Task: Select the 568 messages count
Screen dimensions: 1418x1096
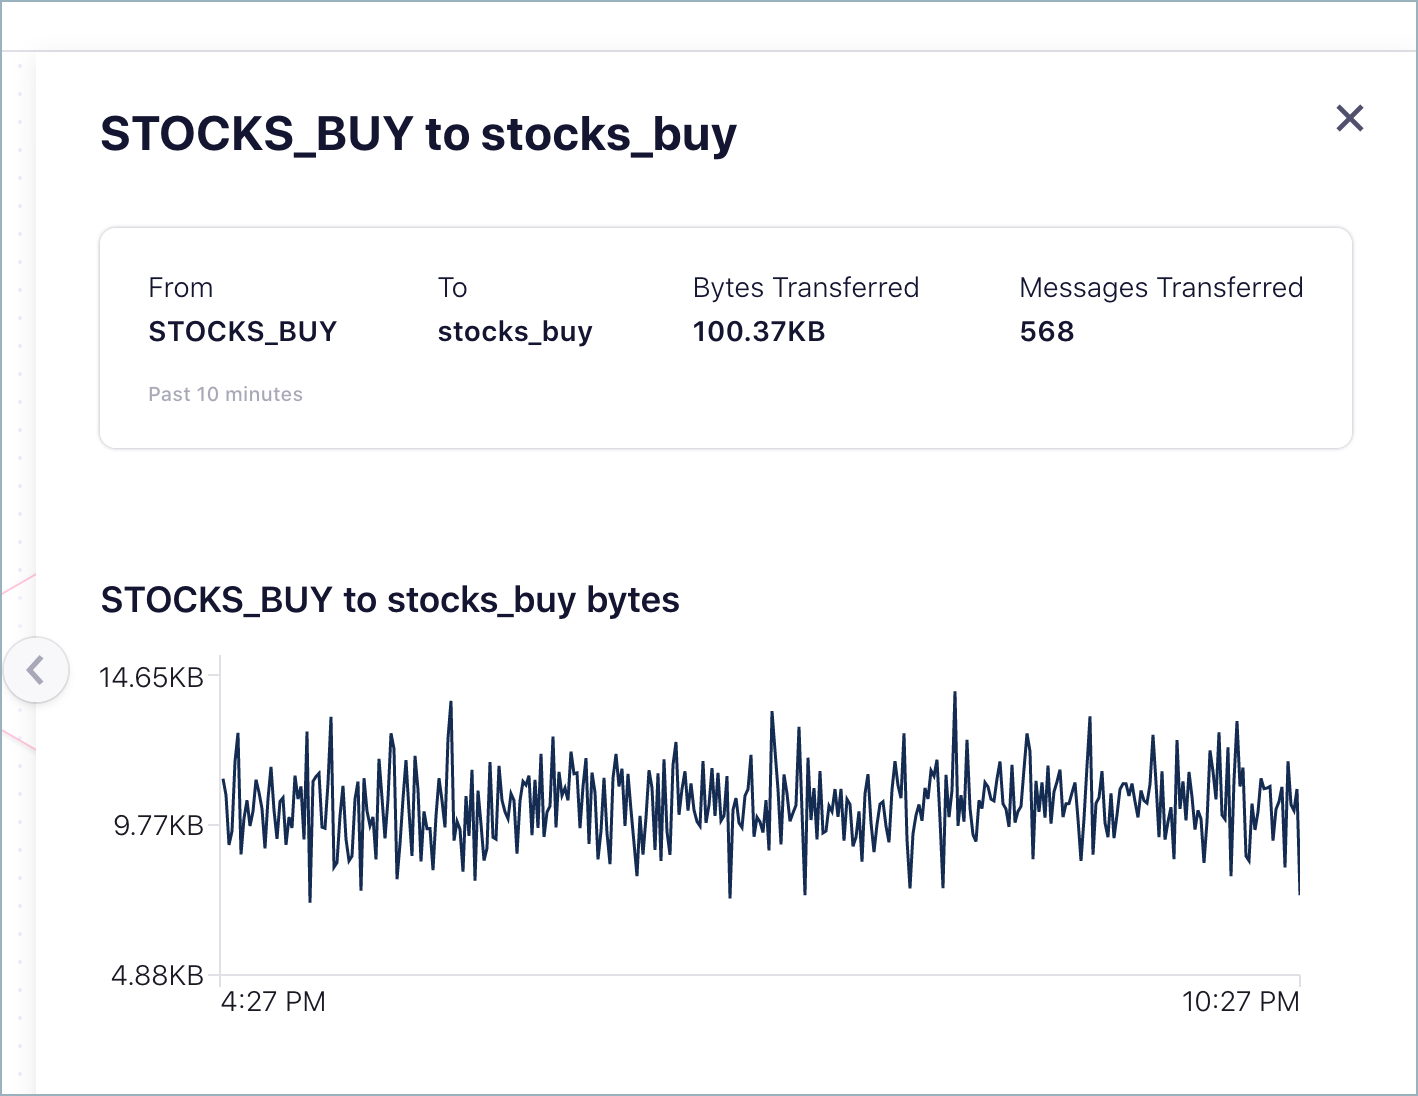Action: [x=1047, y=332]
